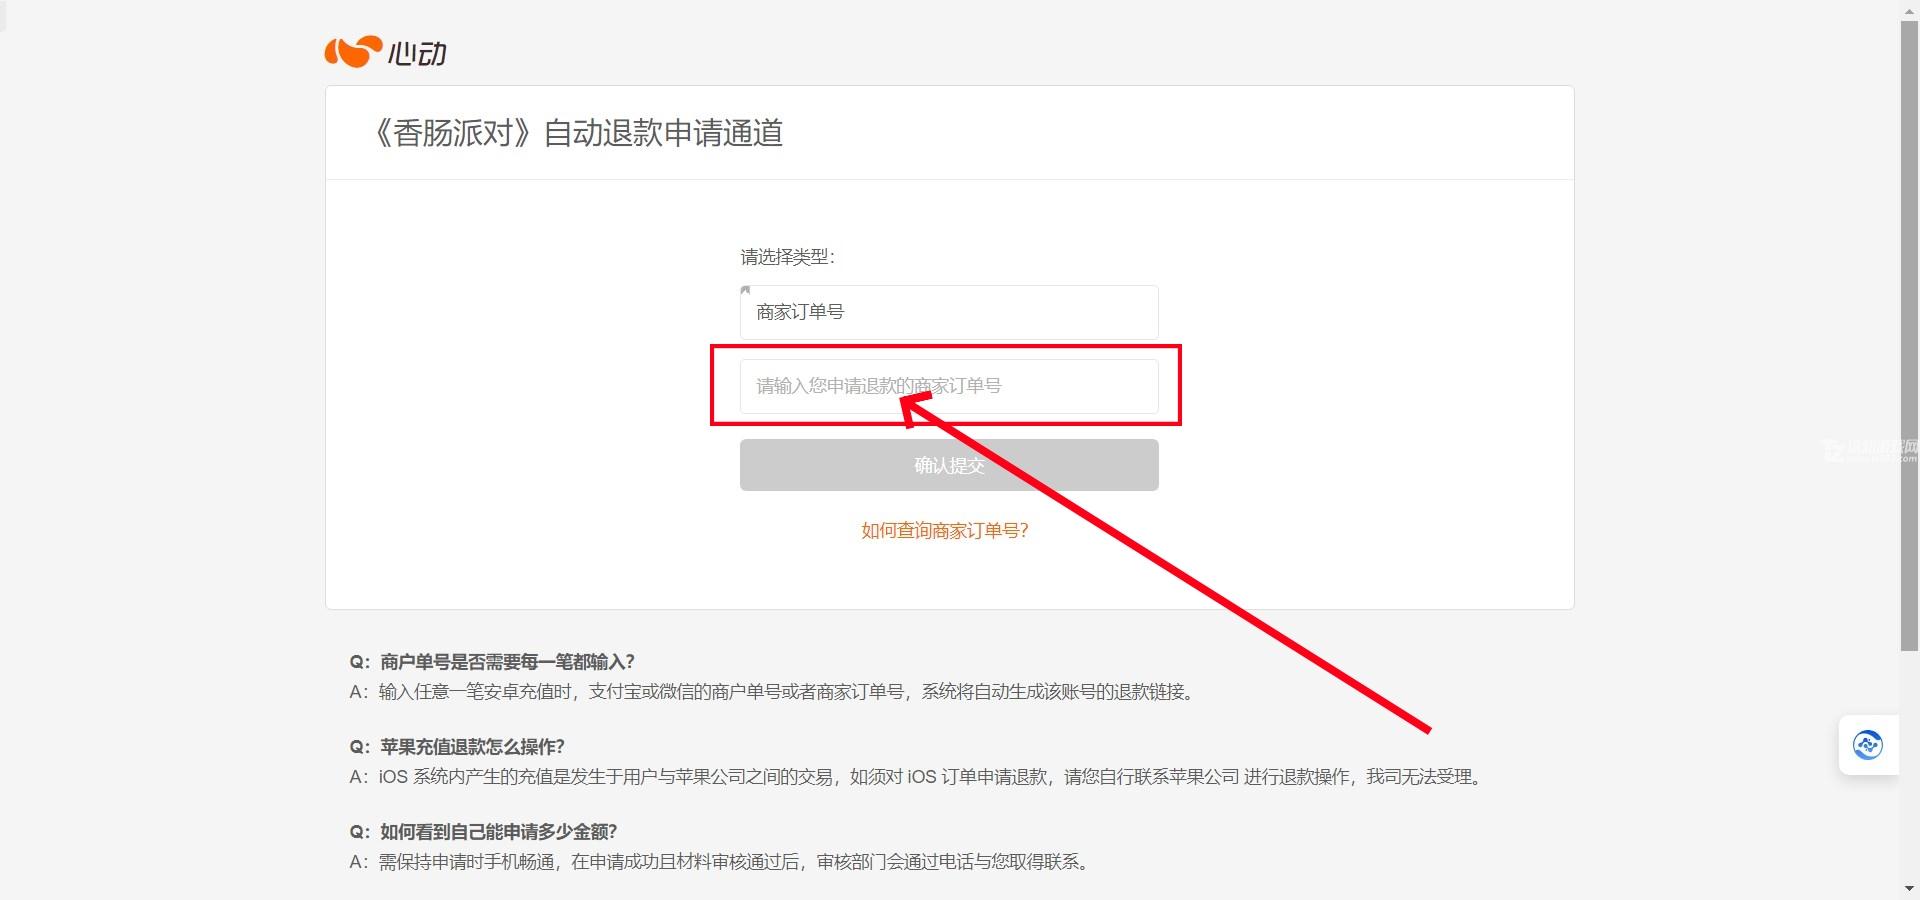Click the question 如何看到自己能申请多少金额?
The width and height of the screenshot is (1920, 900).
(483, 832)
